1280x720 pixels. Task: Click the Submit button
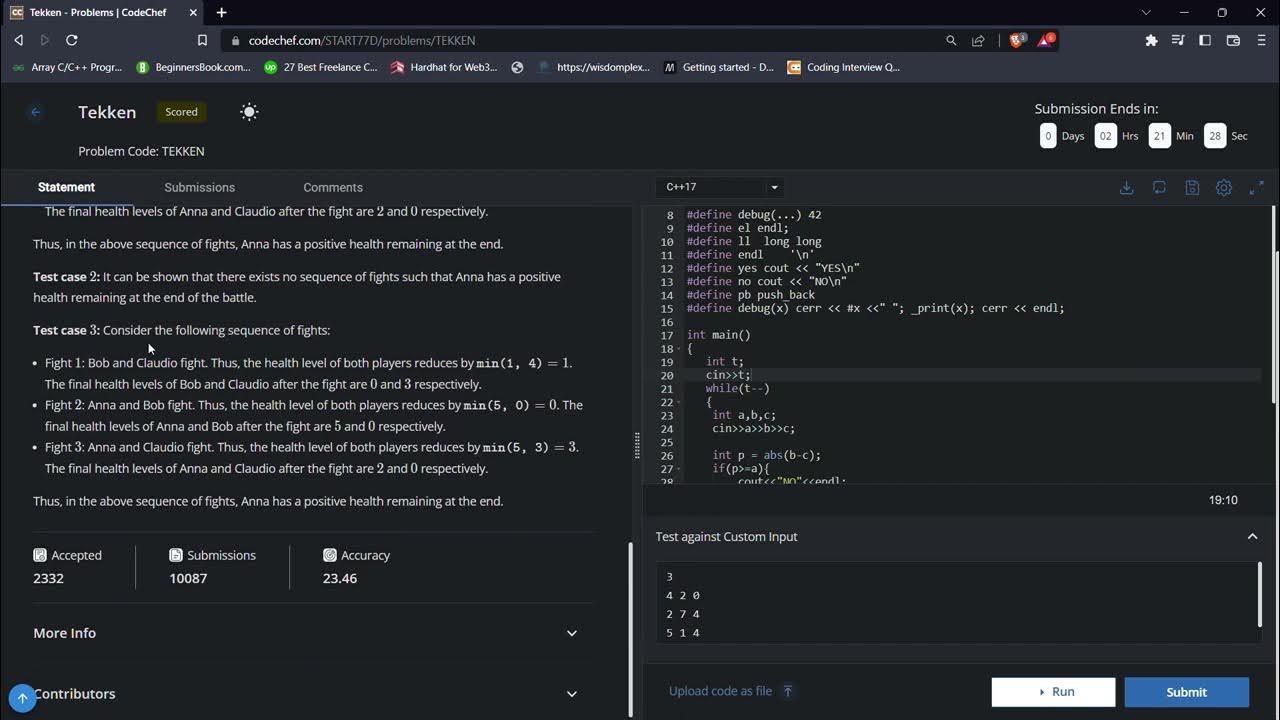pos(1186,692)
